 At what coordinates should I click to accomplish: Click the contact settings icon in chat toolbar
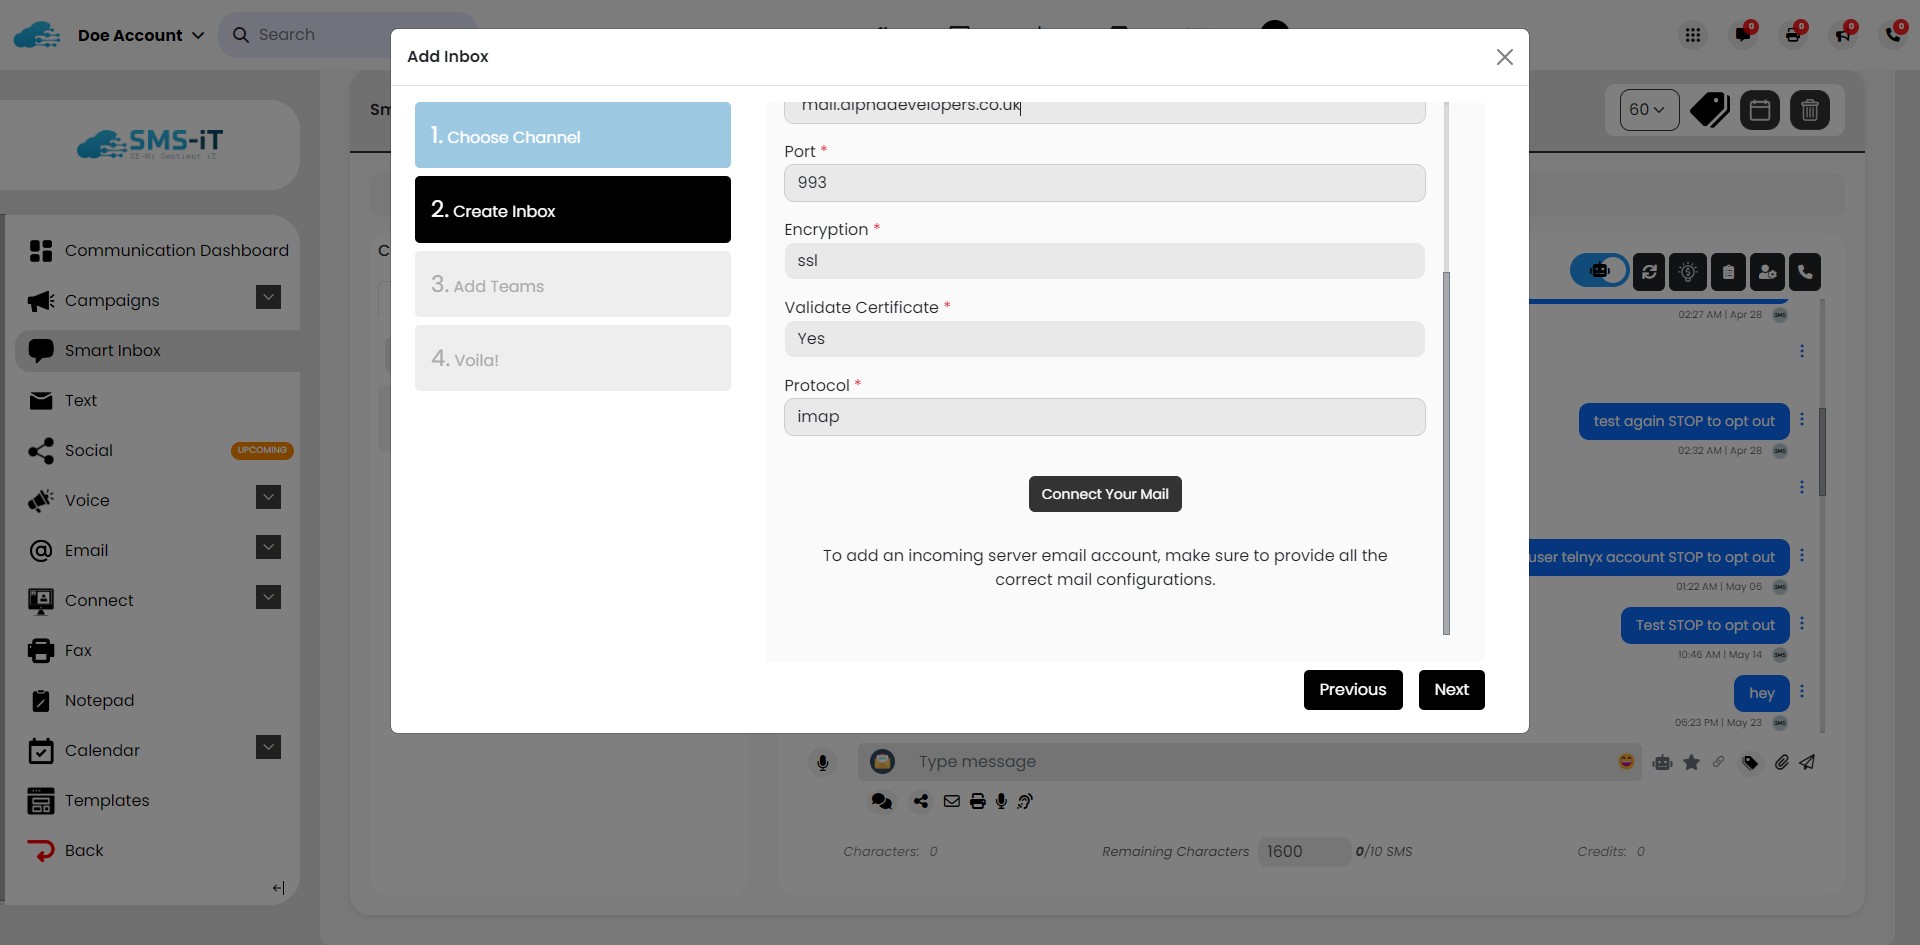pyautogui.click(x=1767, y=272)
